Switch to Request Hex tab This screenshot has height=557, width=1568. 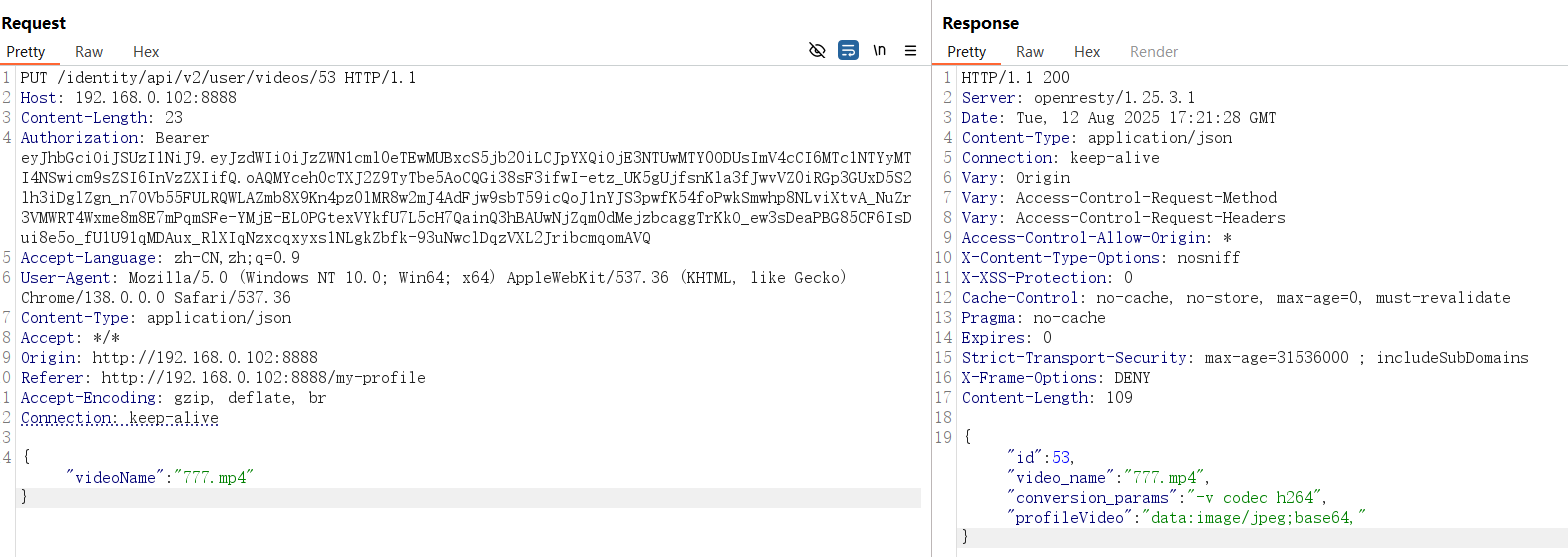tap(146, 52)
